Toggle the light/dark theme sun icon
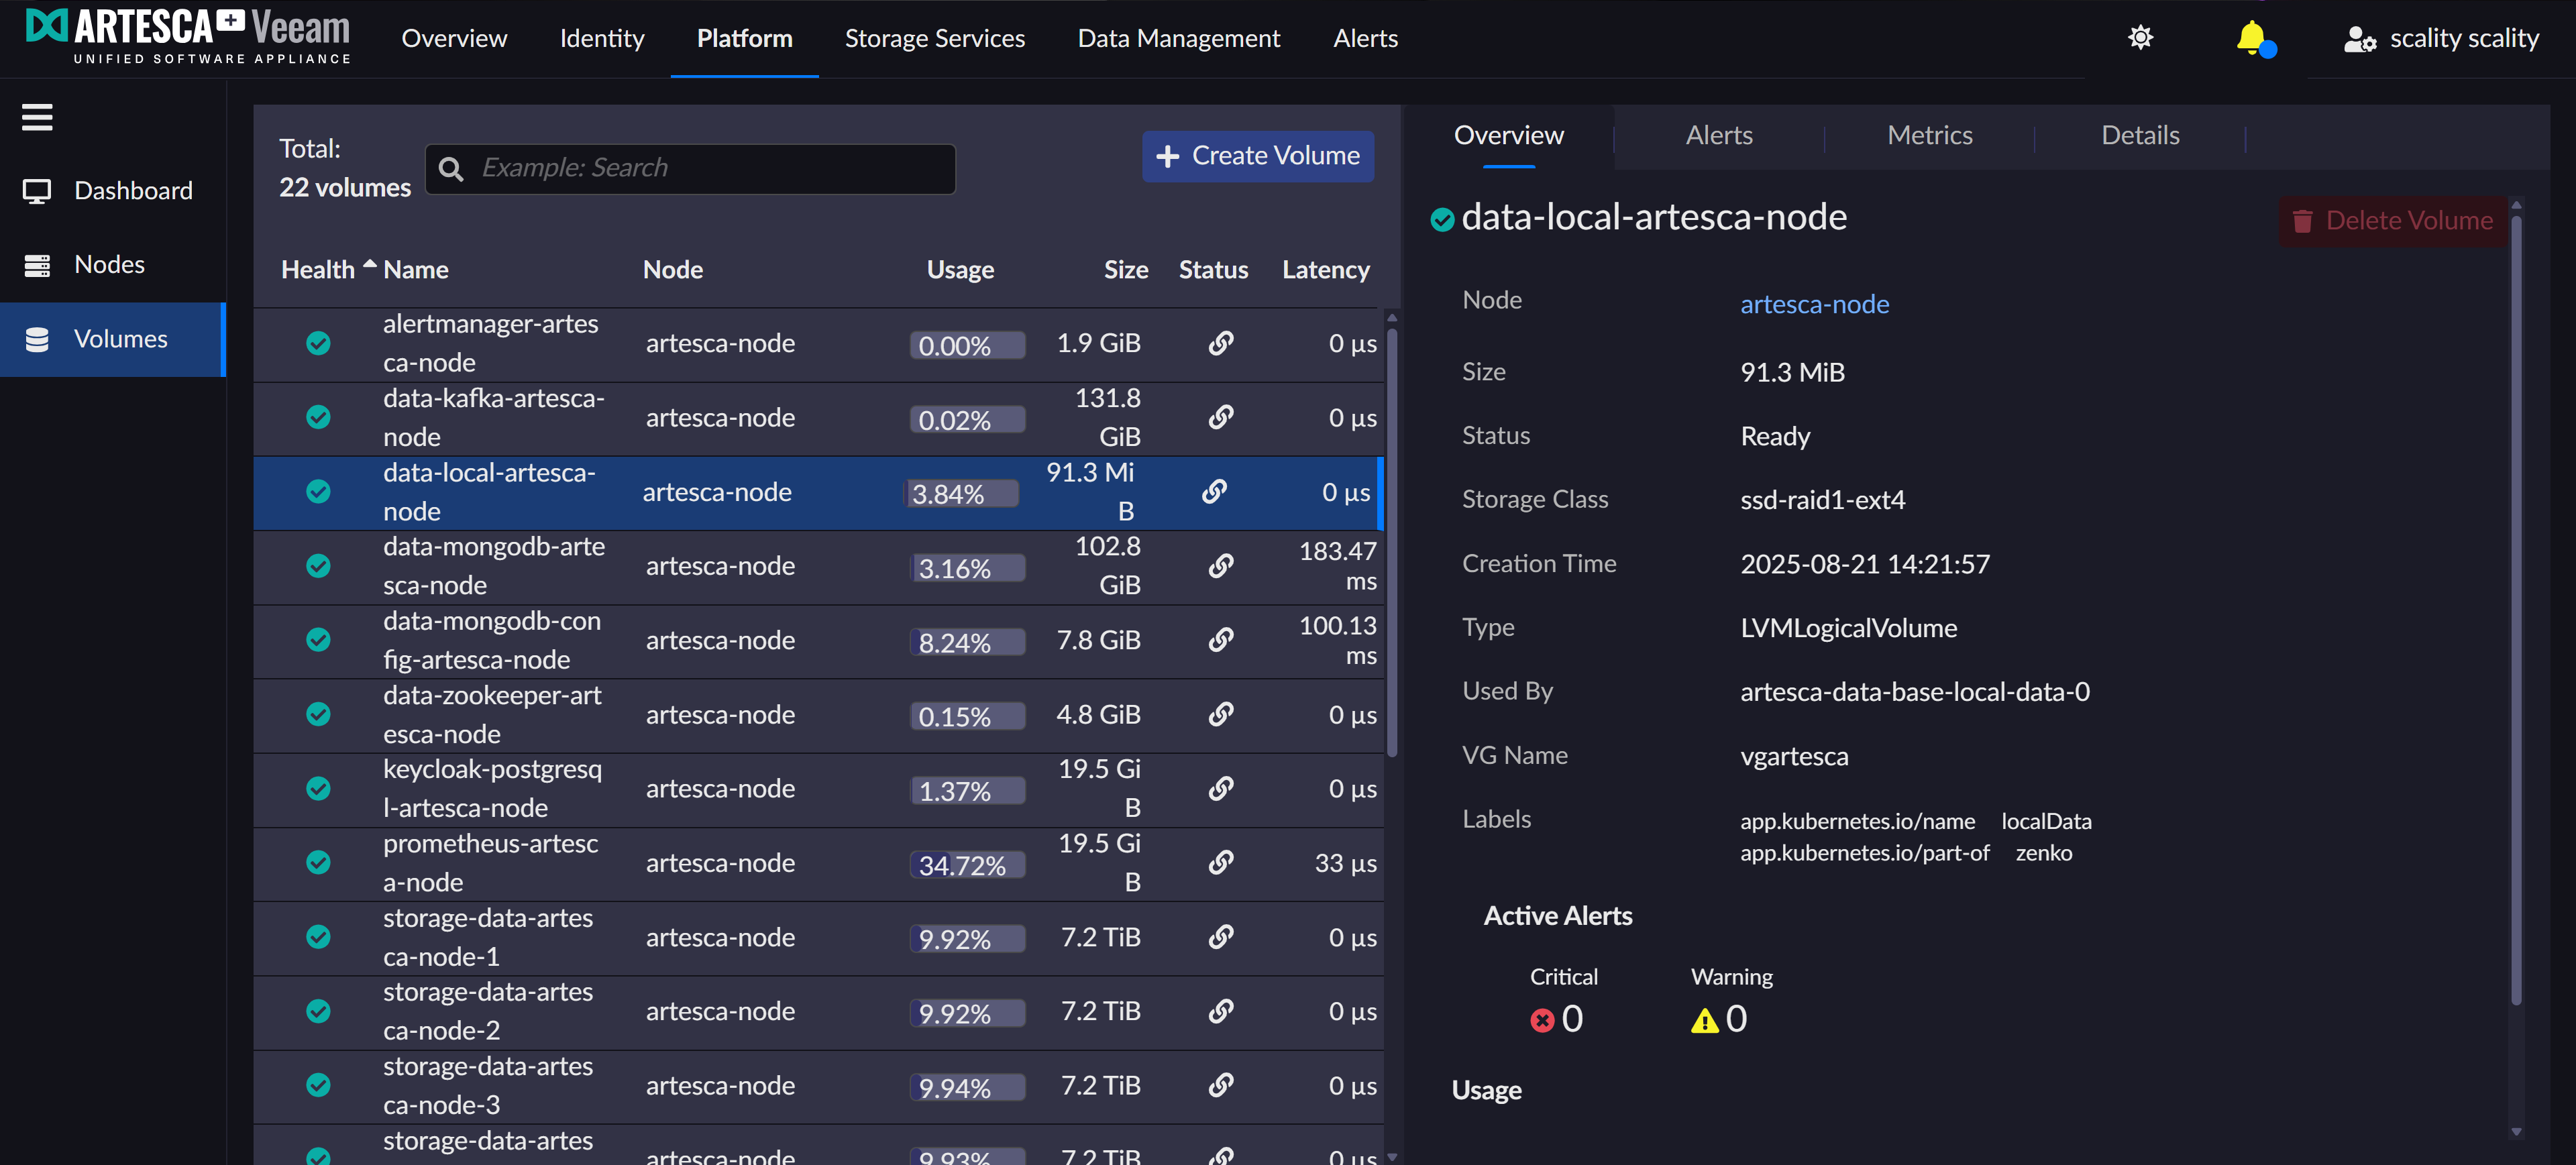This screenshot has height=1165, width=2576. pos(2140,38)
